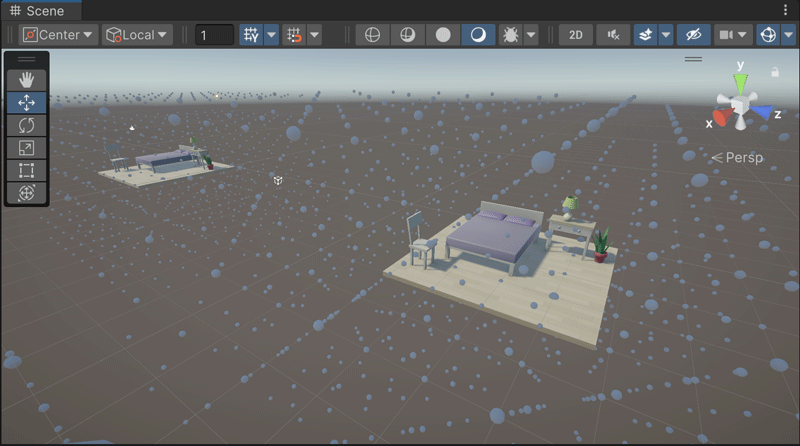This screenshot has width=800, height=446.
Task: Select the Move tool
Action: click(x=26, y=102)
